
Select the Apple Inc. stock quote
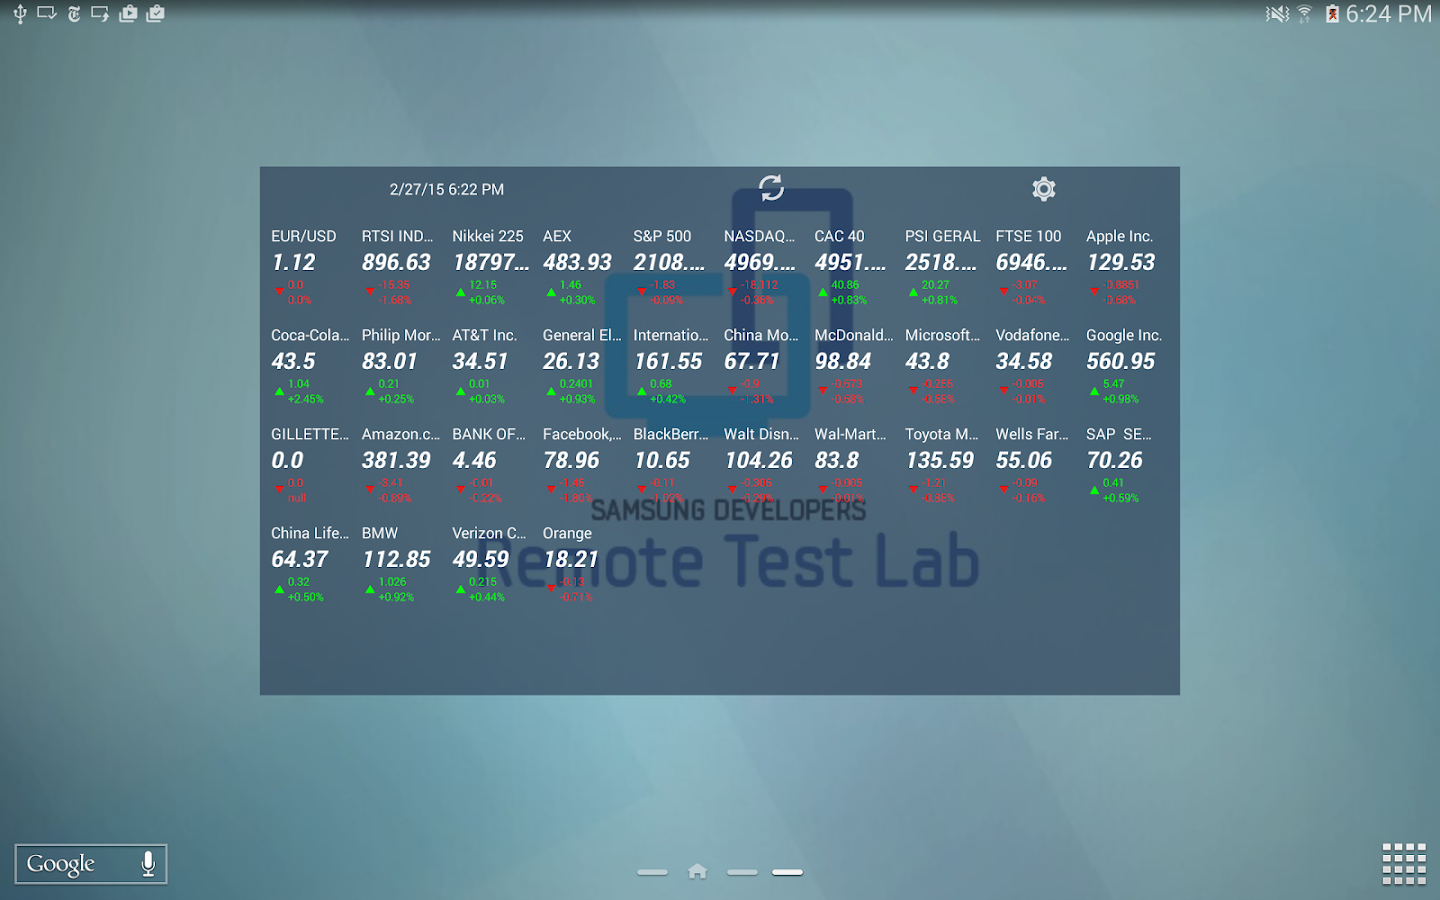[x=1124, y=267]
